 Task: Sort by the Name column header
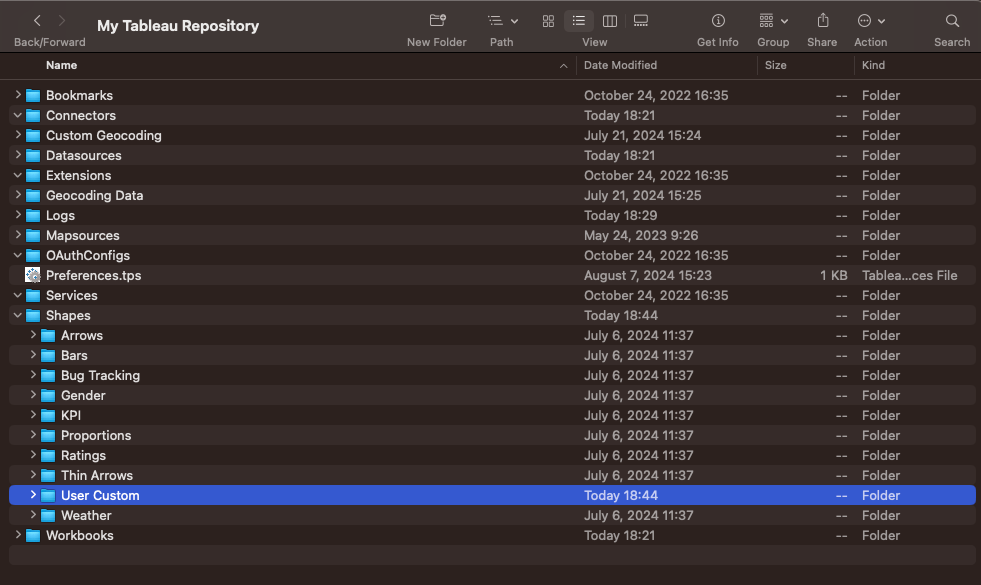pyautogui.click(x=61, y=65)
